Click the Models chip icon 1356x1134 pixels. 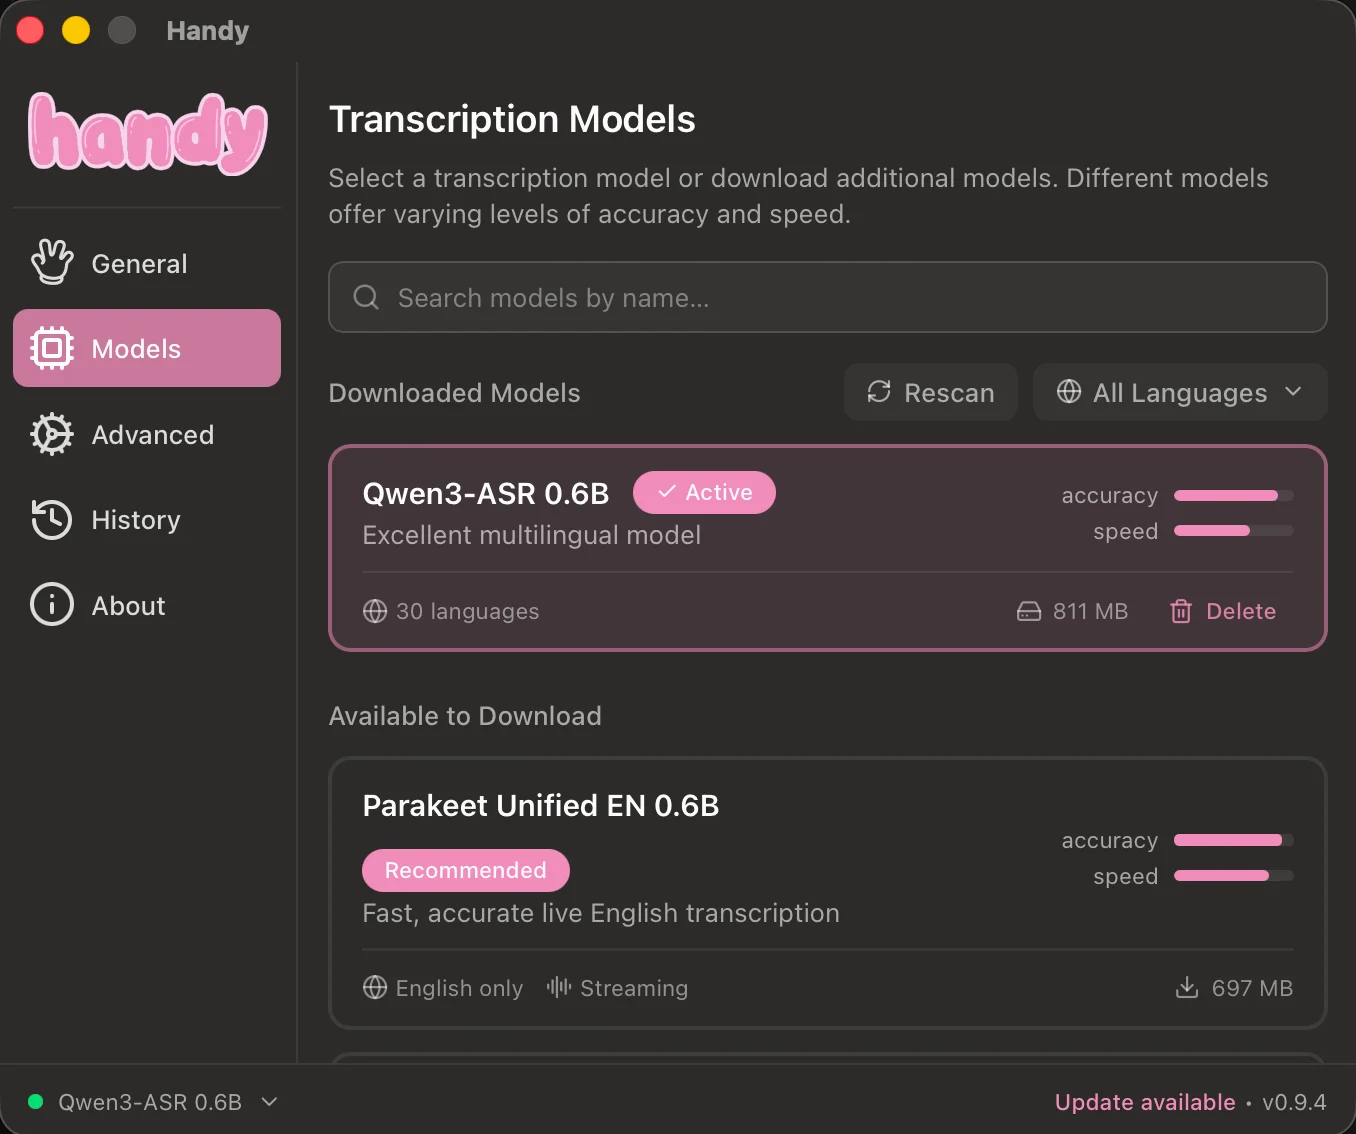click(52, 348)
